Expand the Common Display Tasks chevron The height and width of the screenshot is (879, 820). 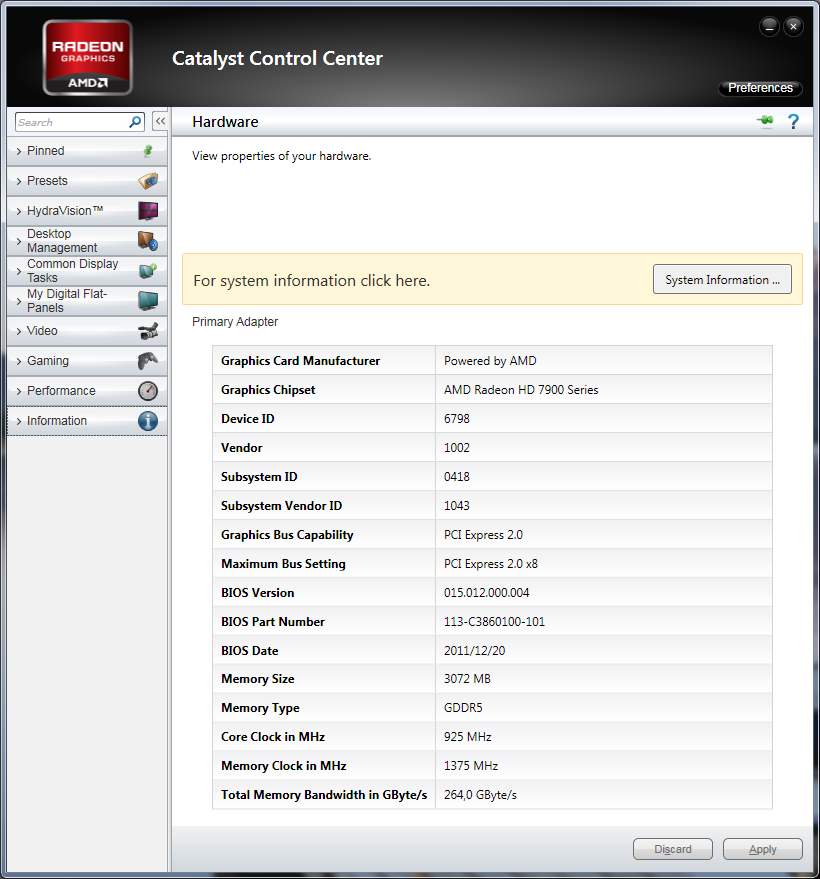coord(19,271)
